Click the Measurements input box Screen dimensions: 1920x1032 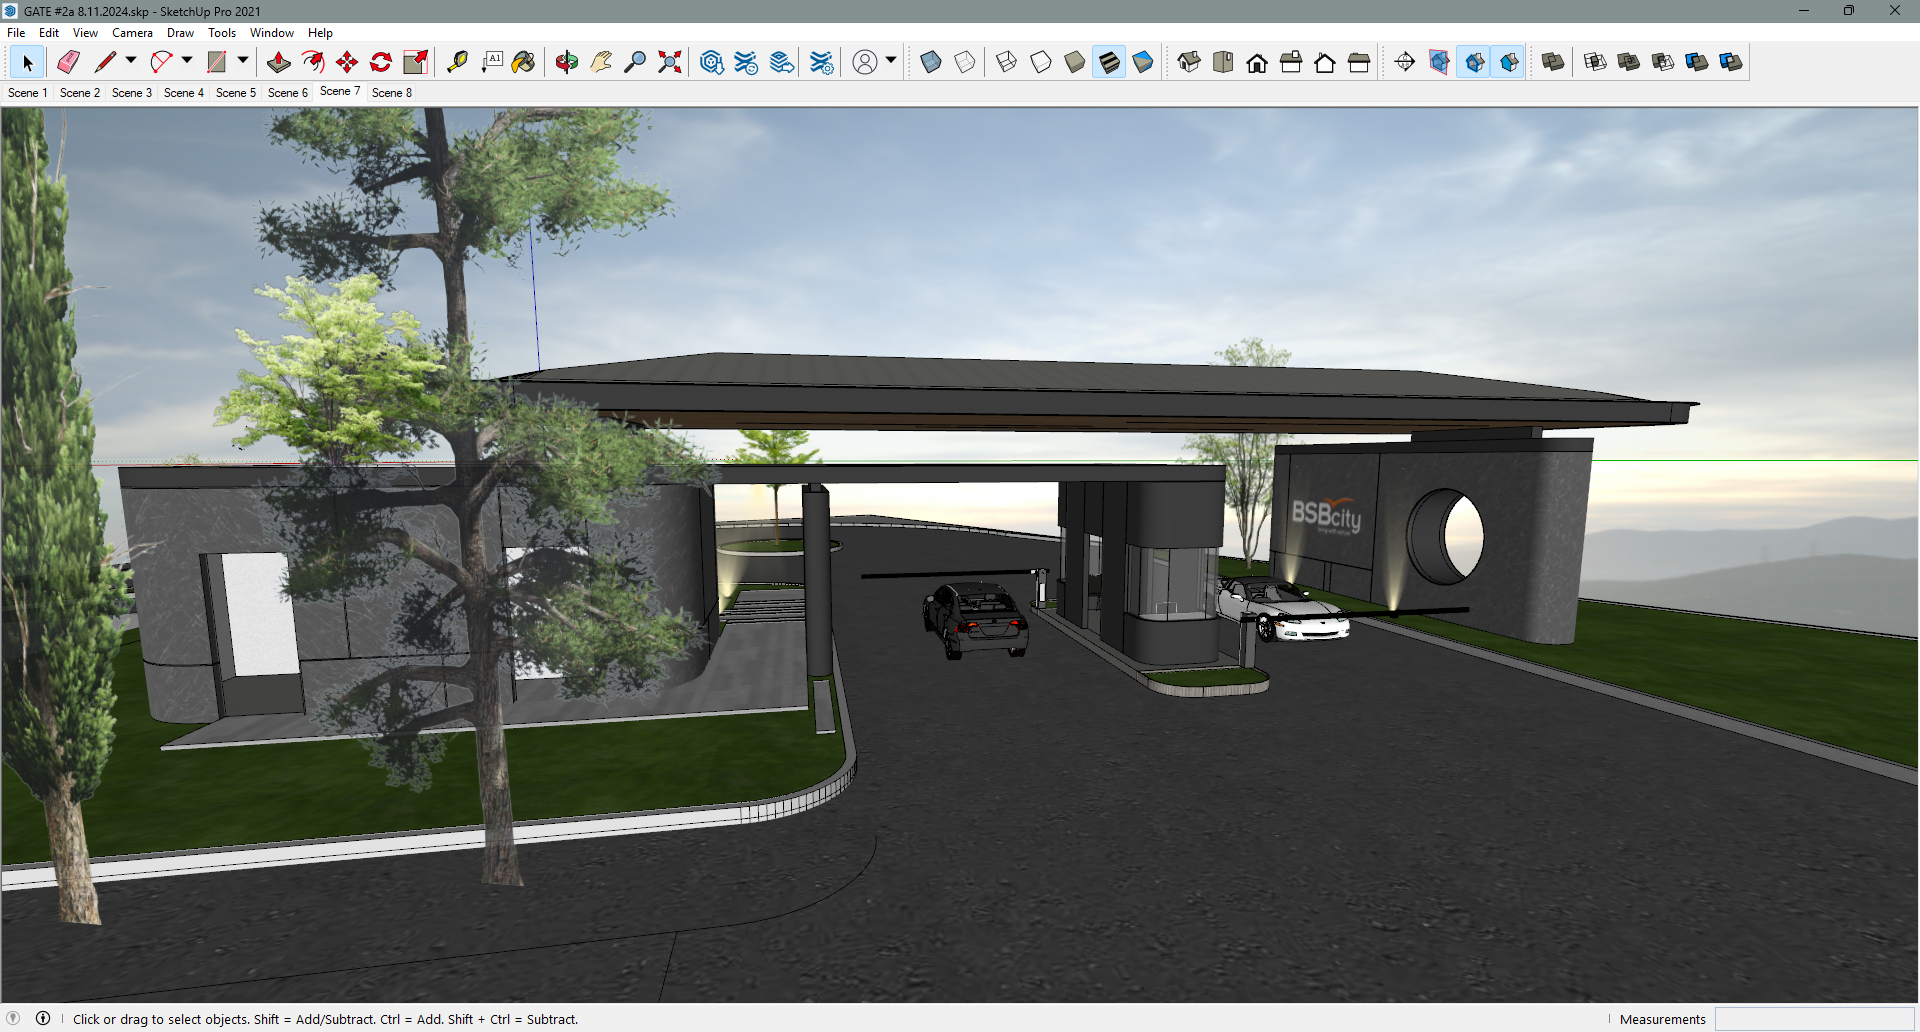(1814, 1019)
